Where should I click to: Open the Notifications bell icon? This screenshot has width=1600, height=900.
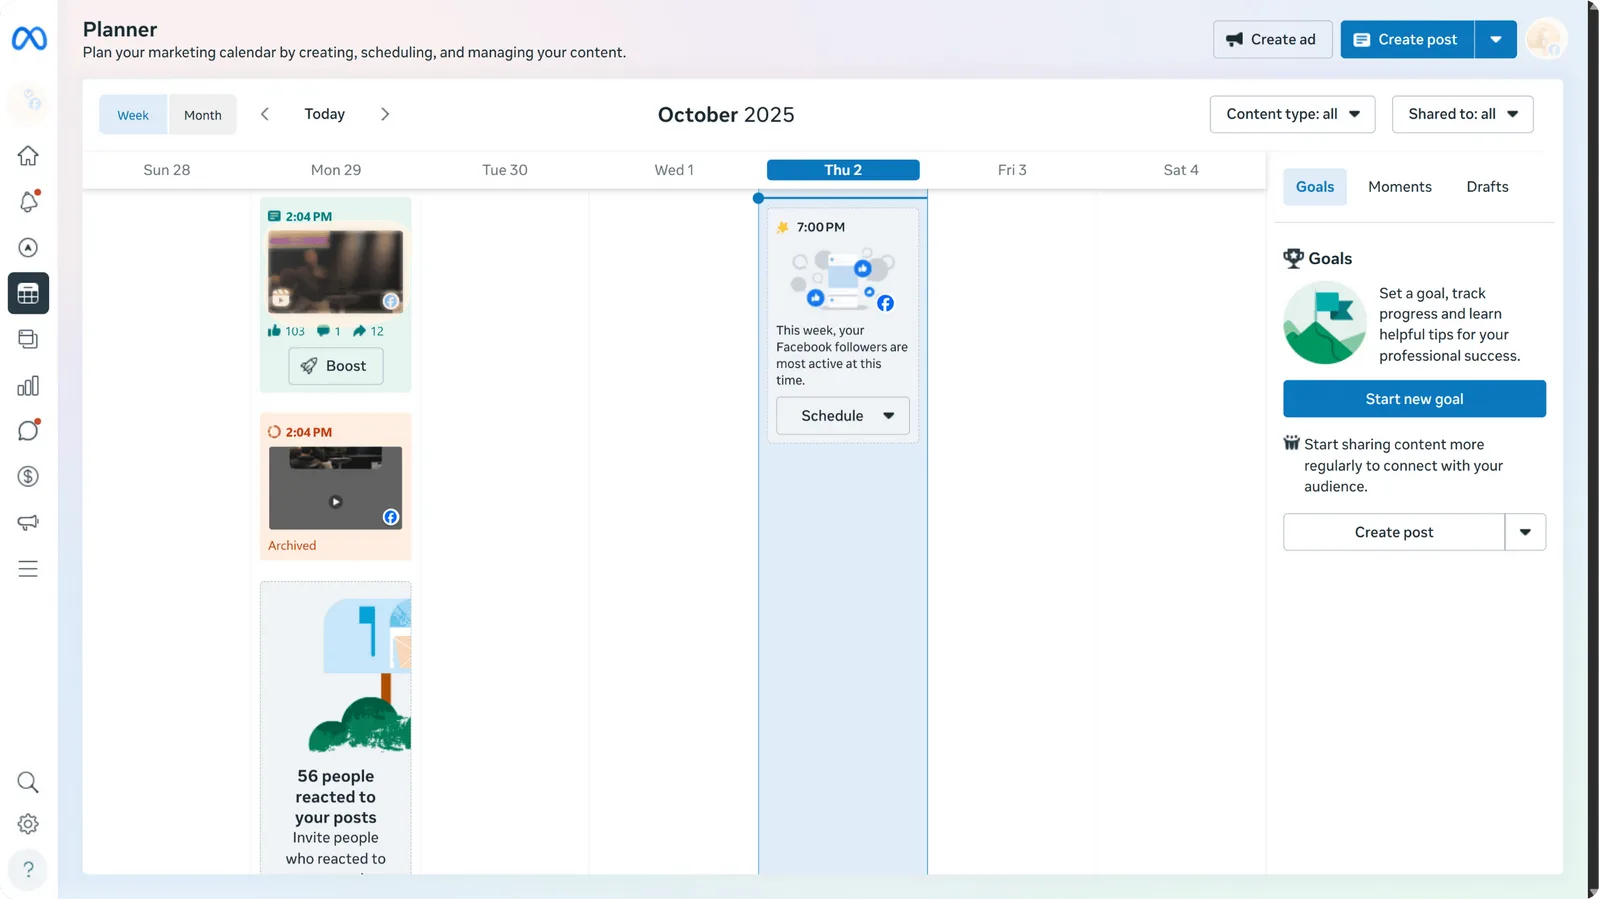(28, 202)
